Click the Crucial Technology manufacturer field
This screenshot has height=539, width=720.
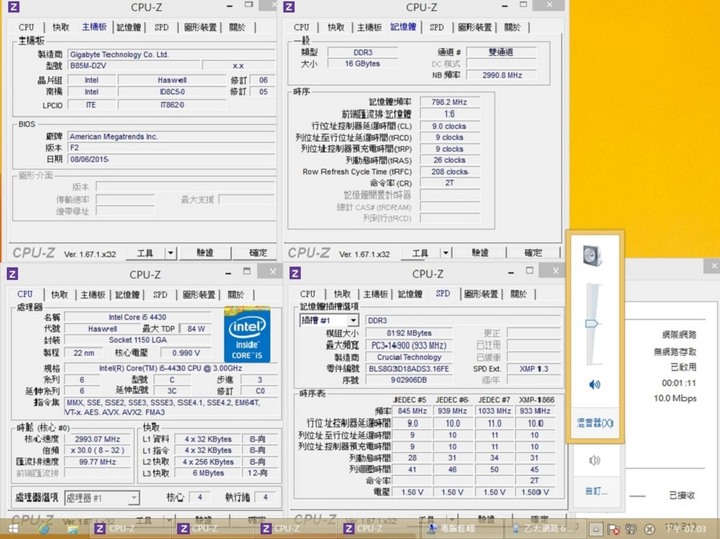[409, 357]
